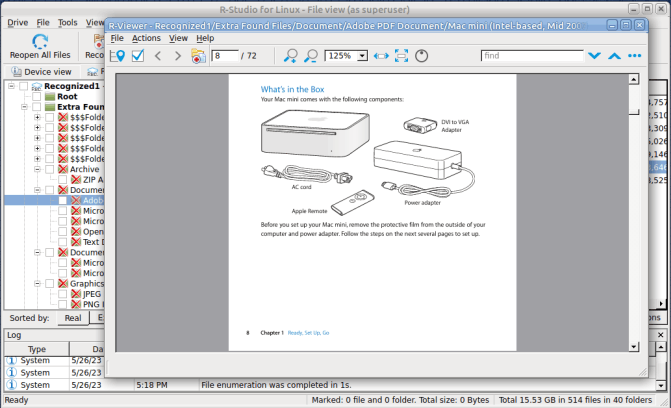Collapse the Recognized1 tree node

12,86
